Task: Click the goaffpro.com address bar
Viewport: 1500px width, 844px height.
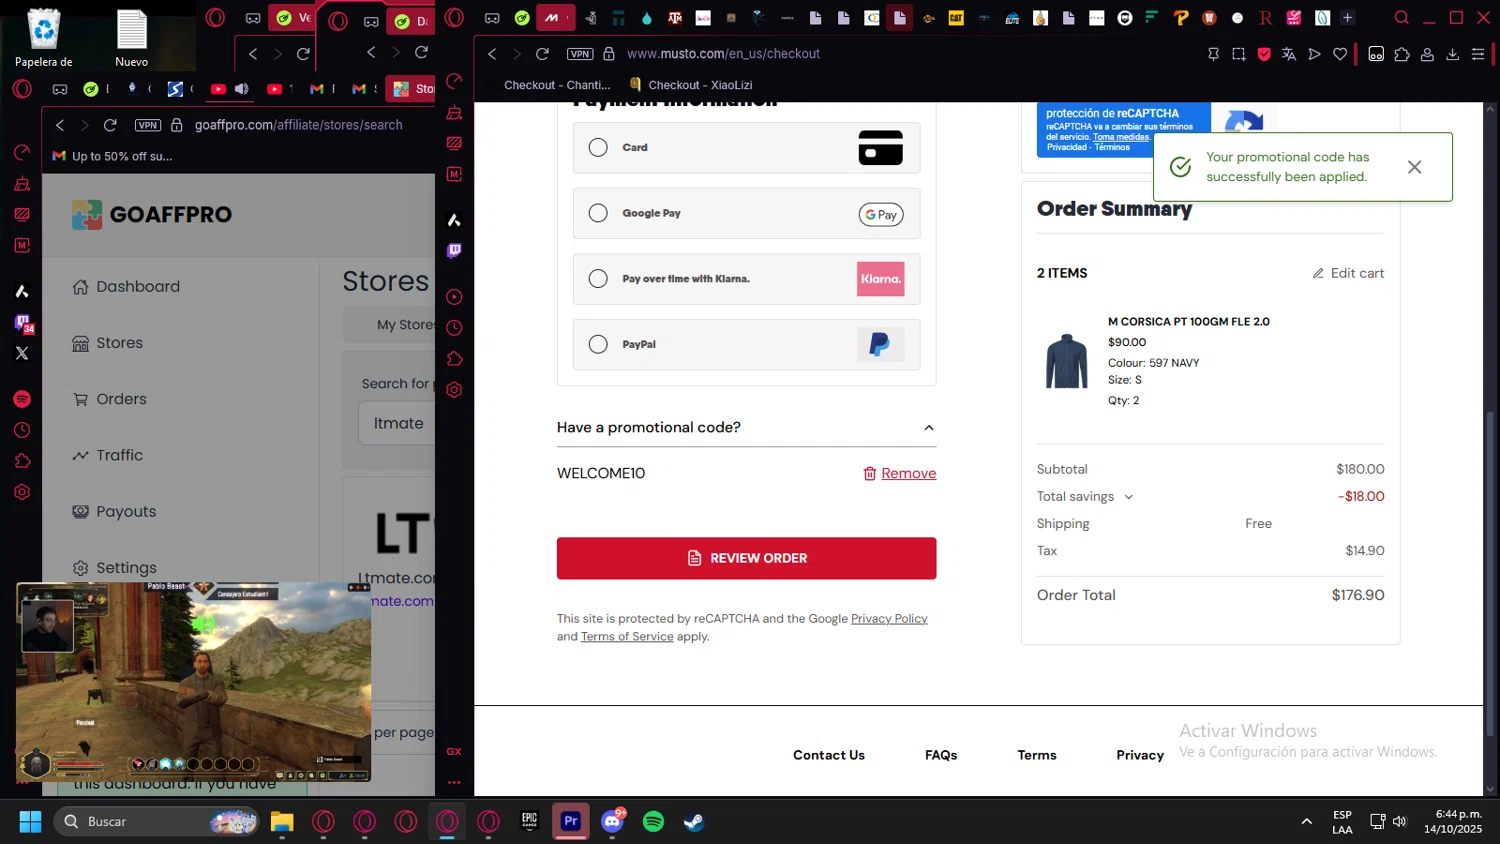Action: coord(298,125)
